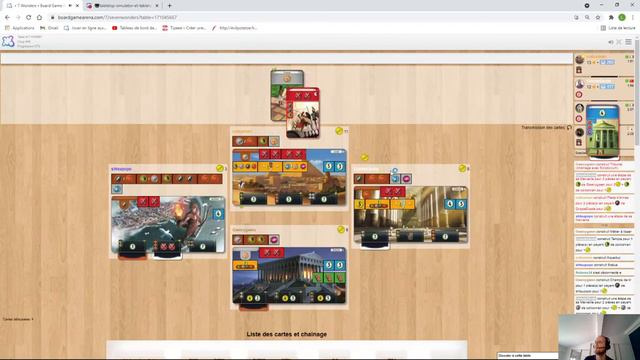
Task: Click the wonder icon under the first player's avatar
Action: pos(579,70)
